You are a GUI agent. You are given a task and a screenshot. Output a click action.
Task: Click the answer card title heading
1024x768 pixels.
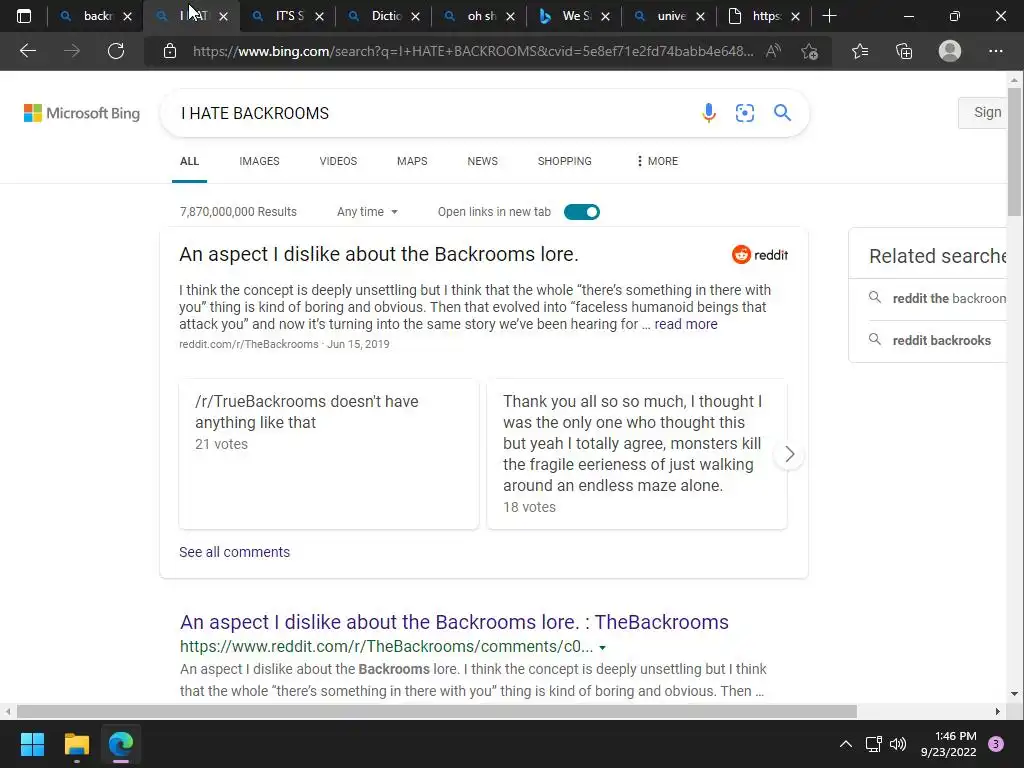pos(379,254)
